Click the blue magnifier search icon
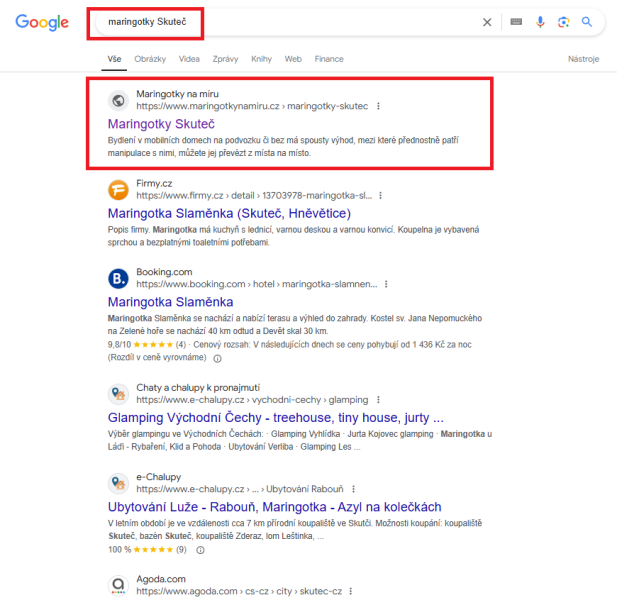 pyautogui.click(x=587, y=22)
